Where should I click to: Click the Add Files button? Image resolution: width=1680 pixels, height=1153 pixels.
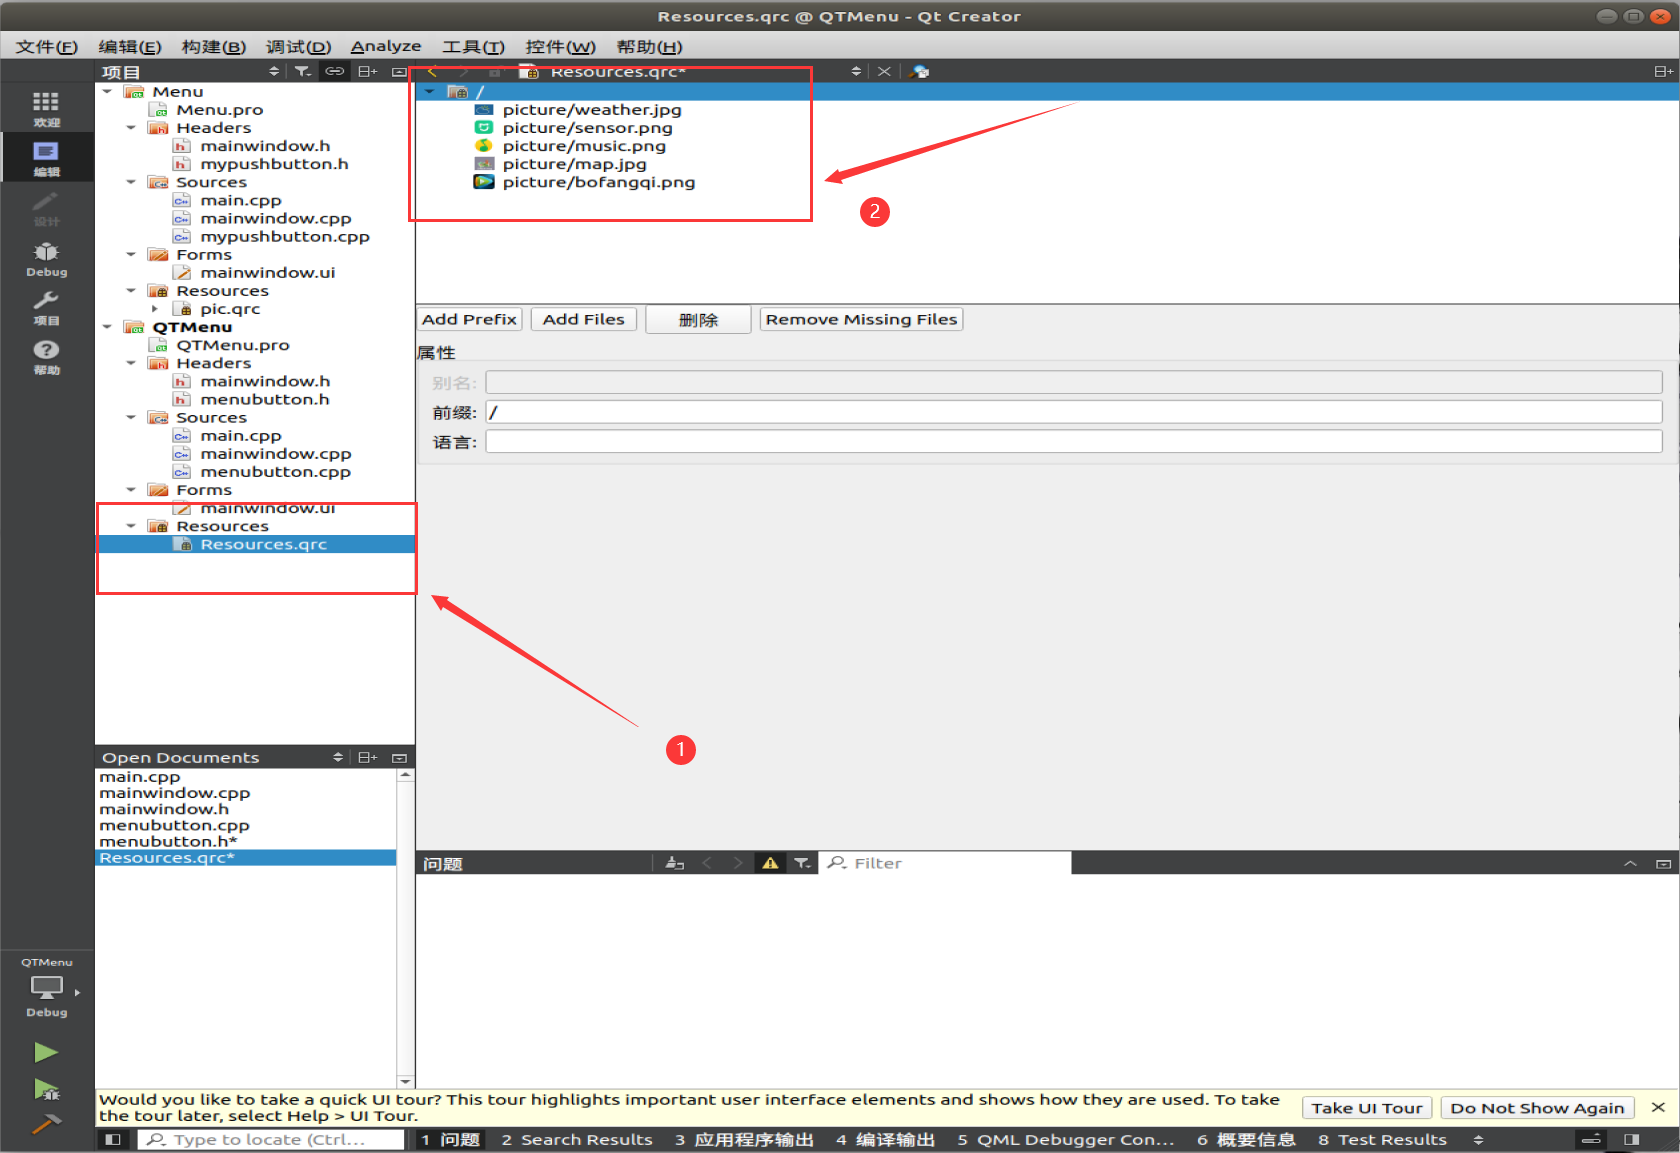point(583,319)
